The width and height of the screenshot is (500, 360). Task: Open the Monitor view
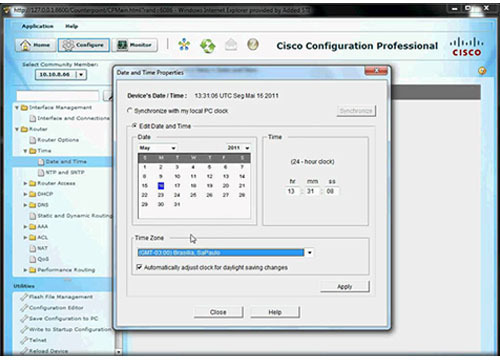135,45
